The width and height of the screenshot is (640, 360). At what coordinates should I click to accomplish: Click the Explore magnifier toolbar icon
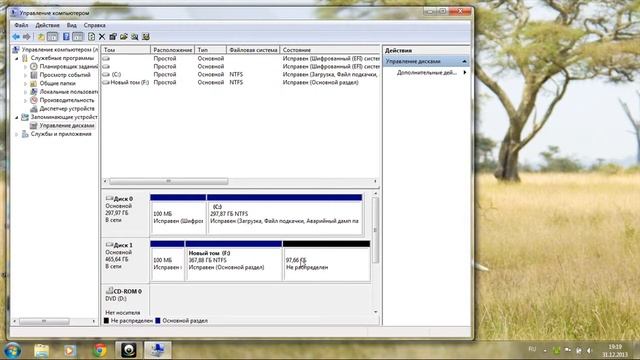point(135,37)
